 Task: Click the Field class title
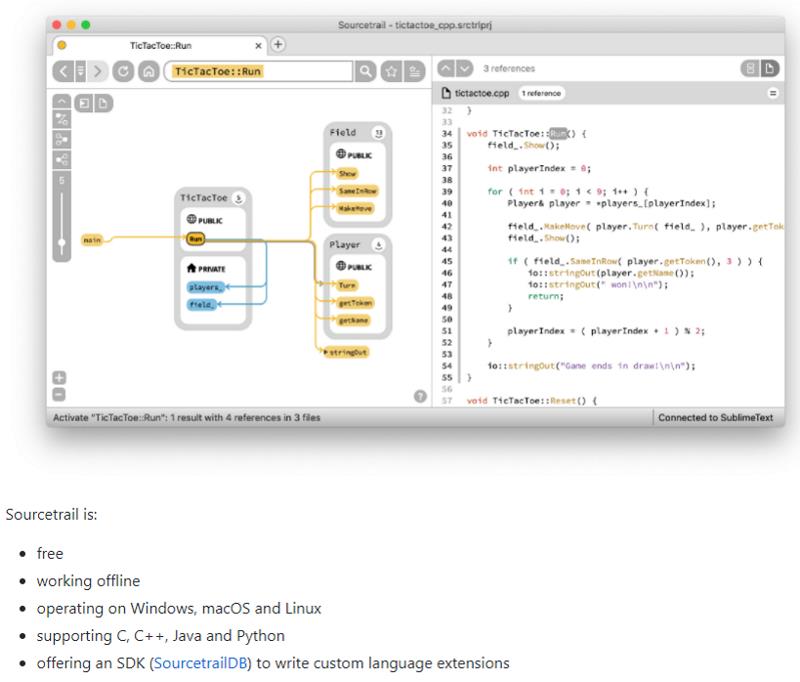[x=343, y=133]
